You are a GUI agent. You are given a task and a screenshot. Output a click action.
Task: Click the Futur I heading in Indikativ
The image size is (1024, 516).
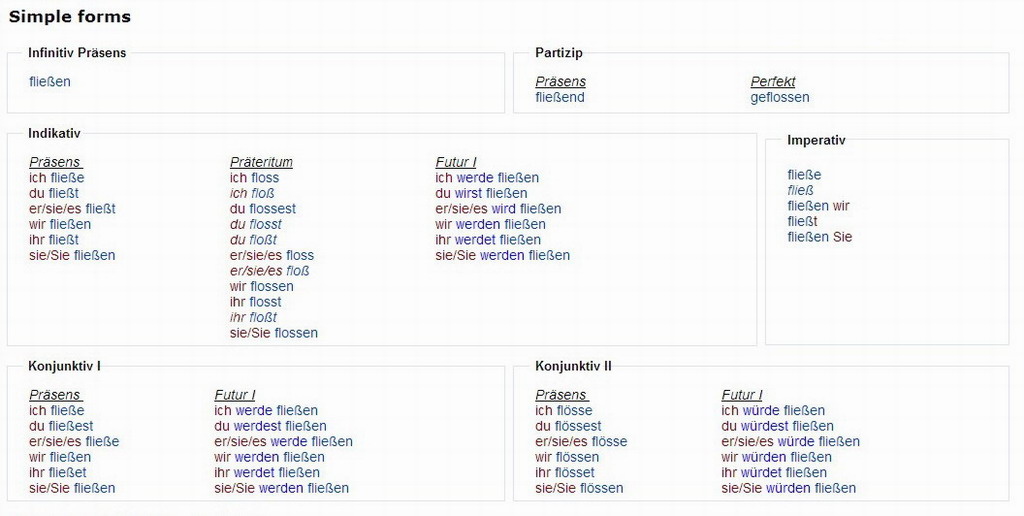tap(456, 162)
